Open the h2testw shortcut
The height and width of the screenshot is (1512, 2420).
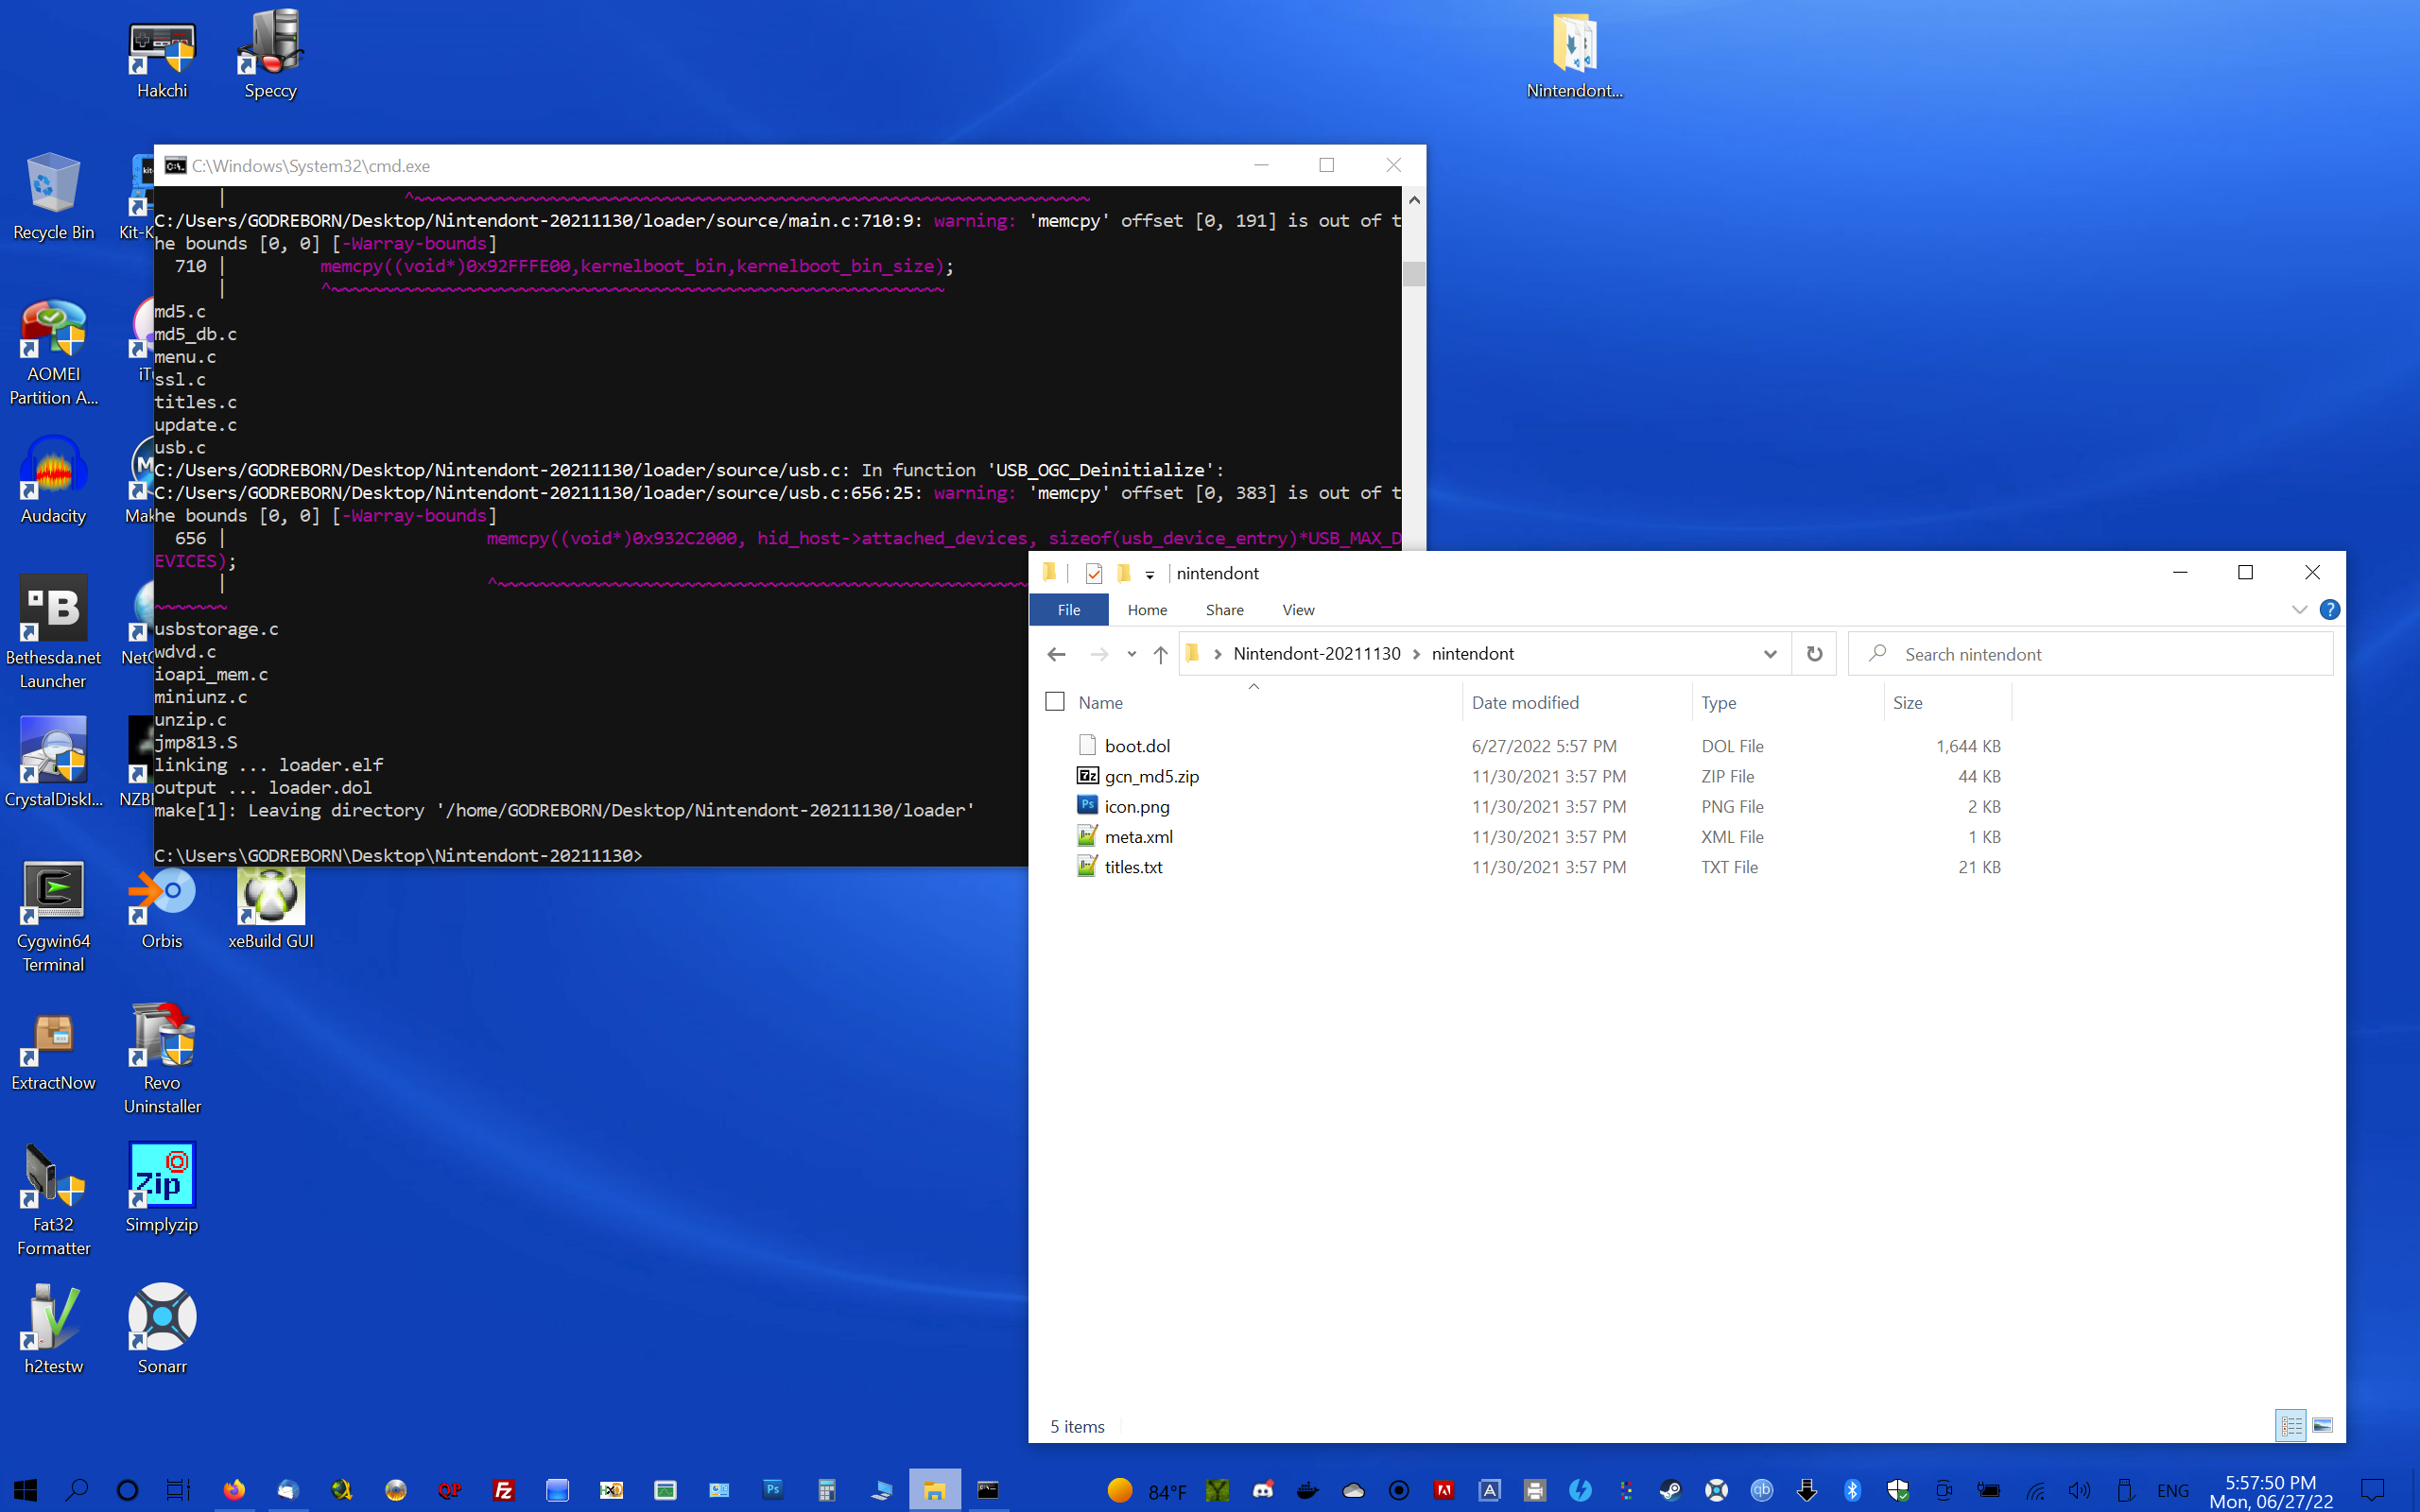coord(54,1331)
